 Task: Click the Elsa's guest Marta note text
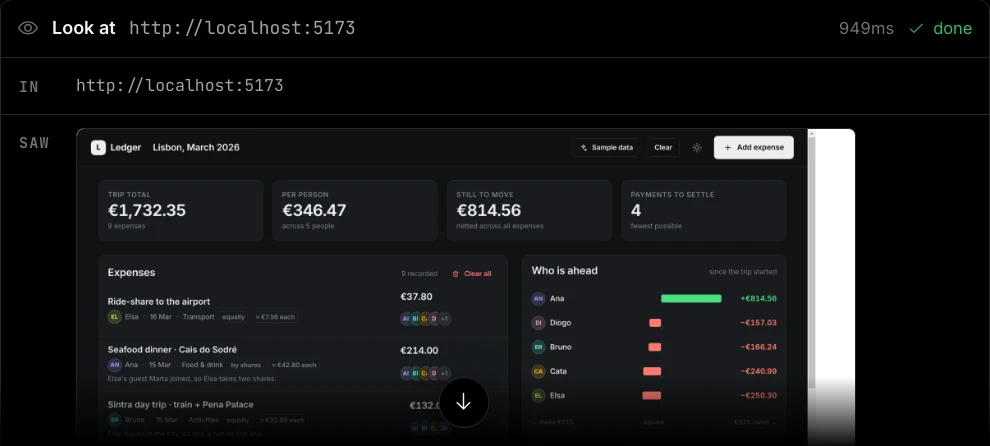click(x=191, y=378)
